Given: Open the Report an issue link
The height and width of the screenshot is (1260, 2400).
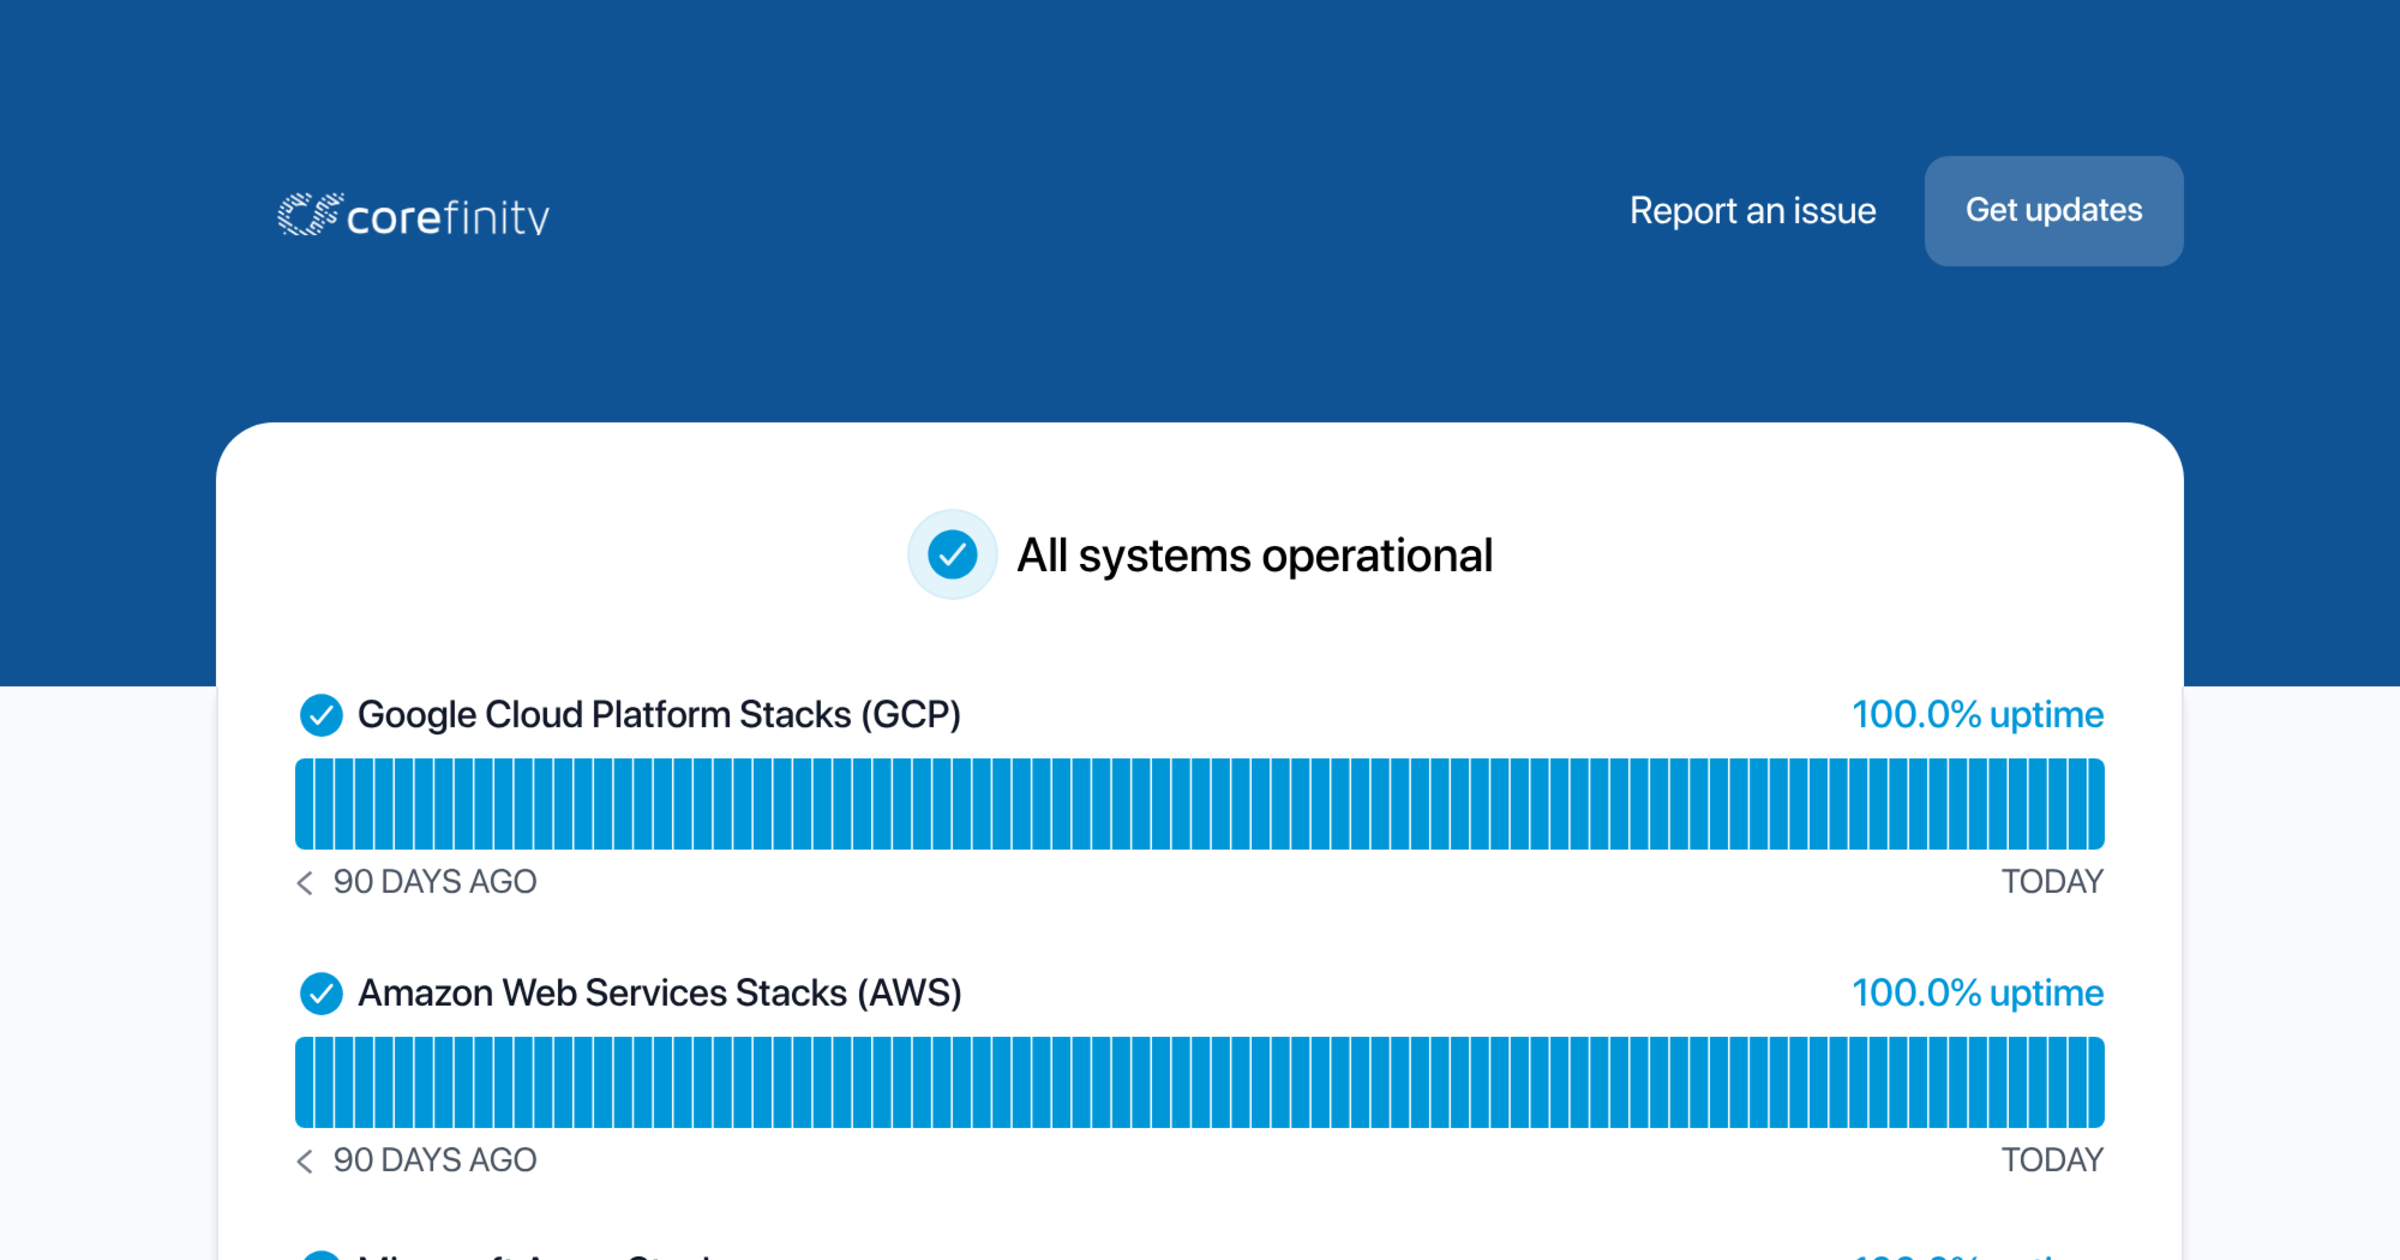Looking at the screenshot, I should point(1752,211).
